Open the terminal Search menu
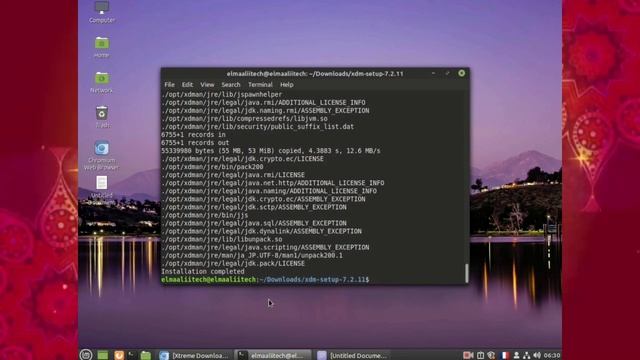 pos(231,84)
